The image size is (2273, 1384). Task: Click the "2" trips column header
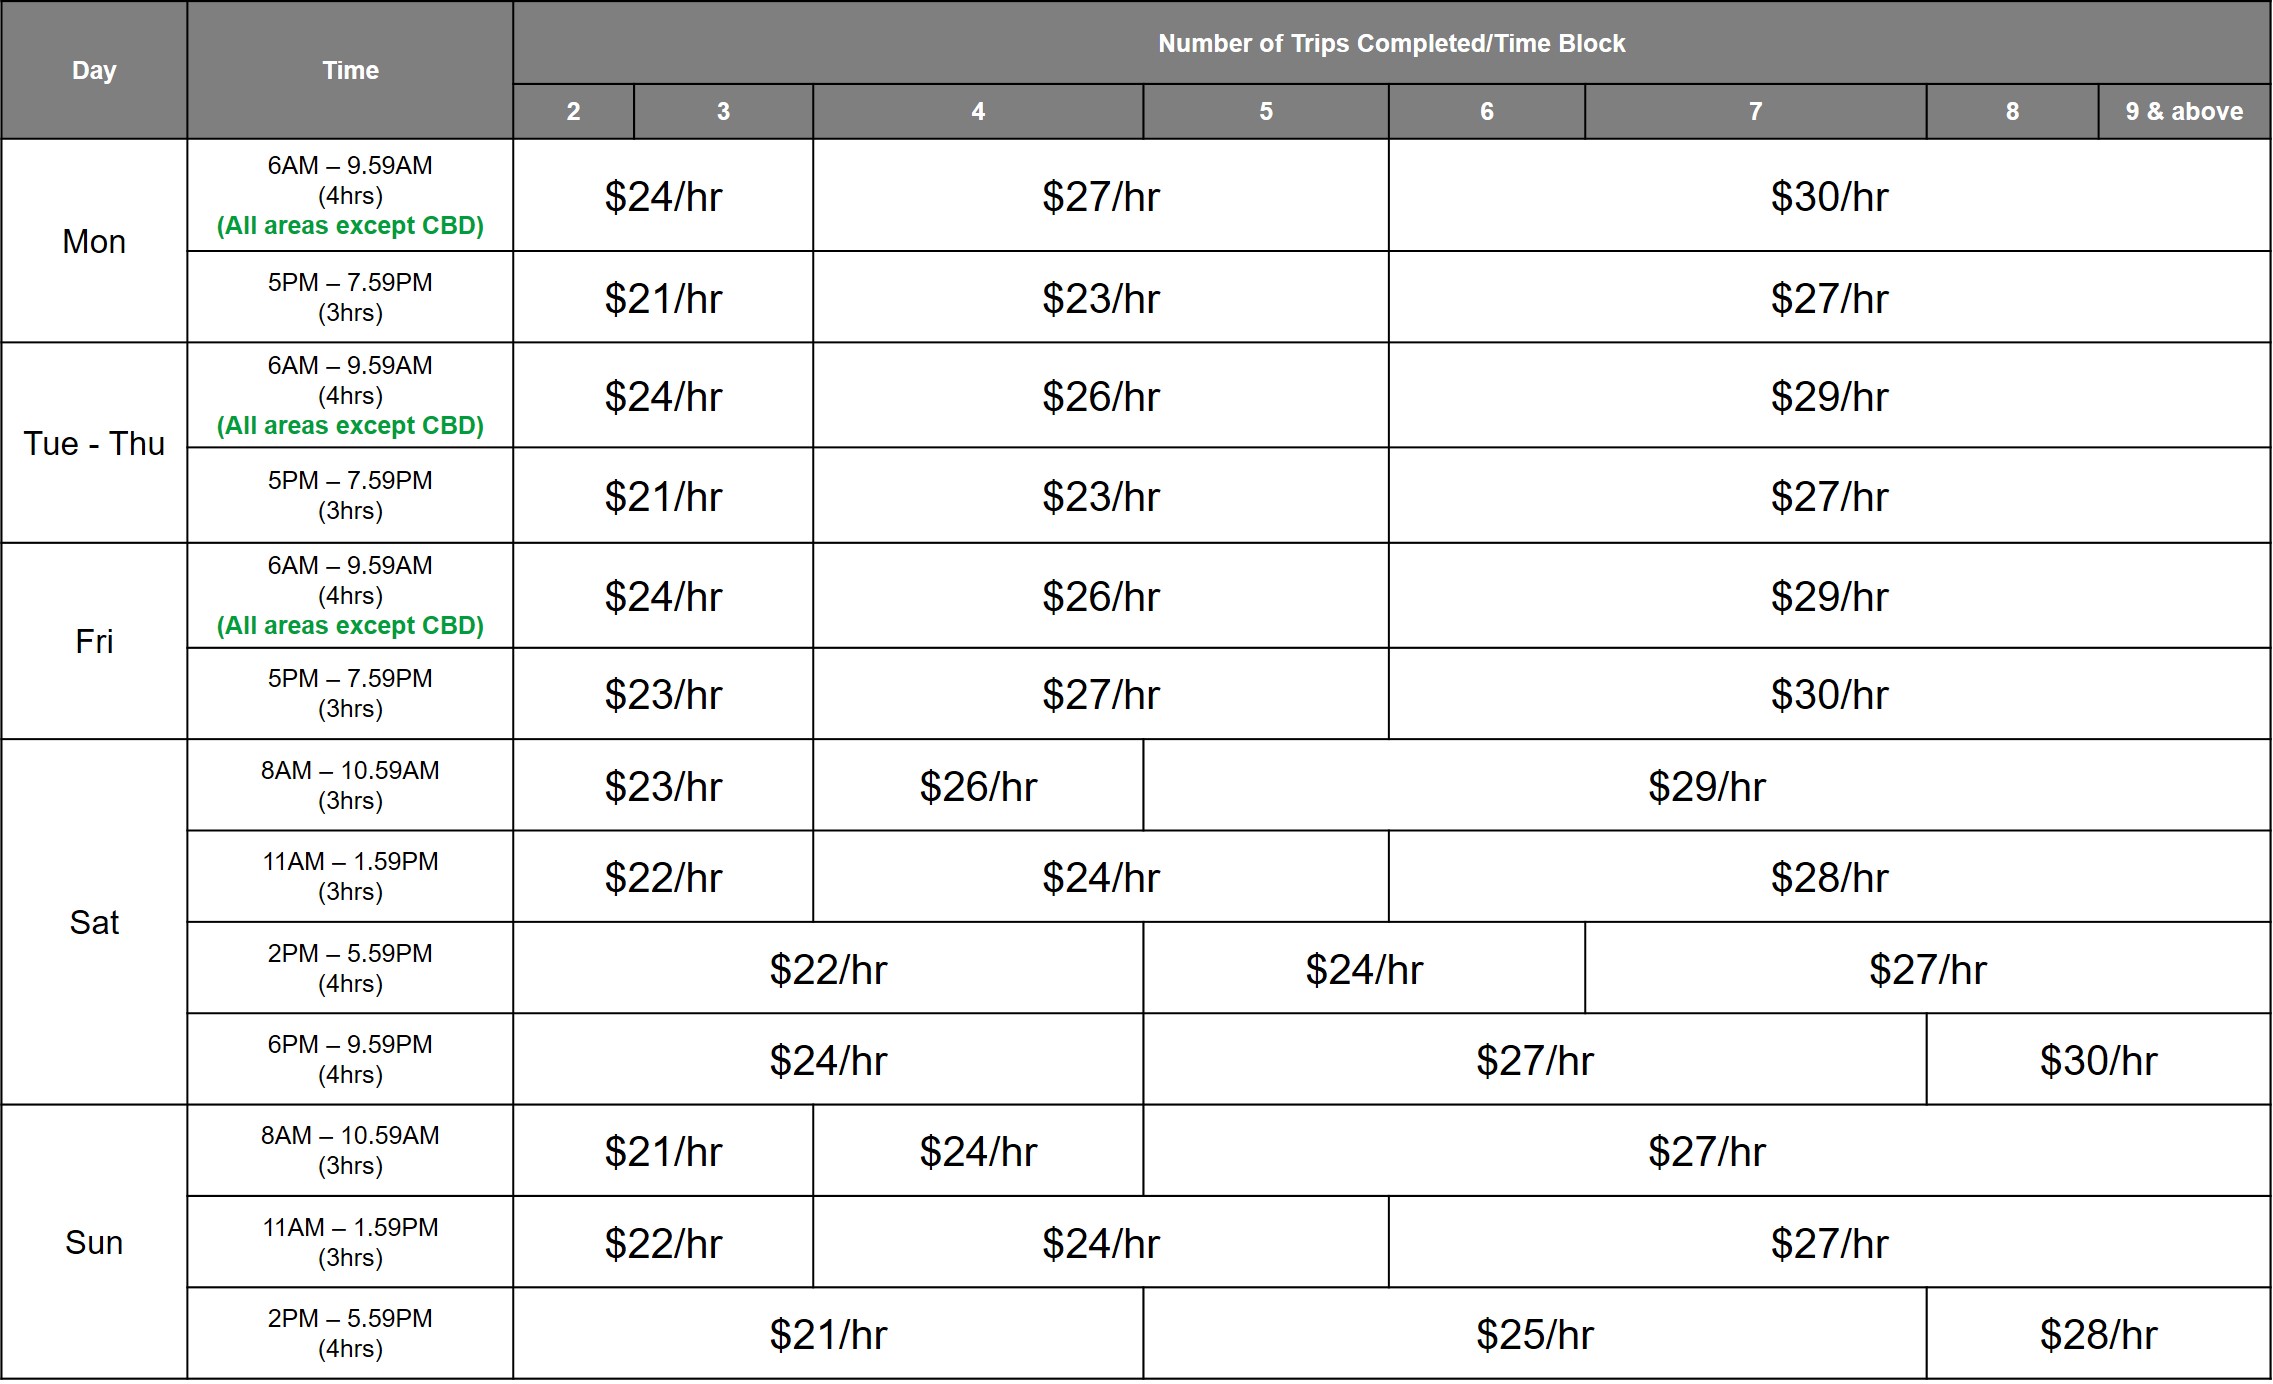(x=573, y=111)
